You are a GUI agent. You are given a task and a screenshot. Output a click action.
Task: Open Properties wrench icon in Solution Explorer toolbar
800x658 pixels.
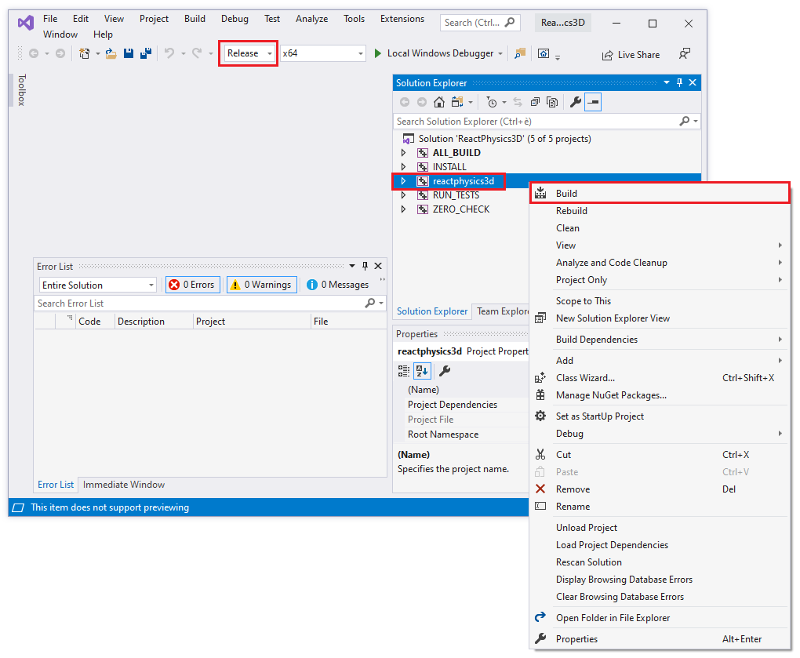tap(575, 102)
